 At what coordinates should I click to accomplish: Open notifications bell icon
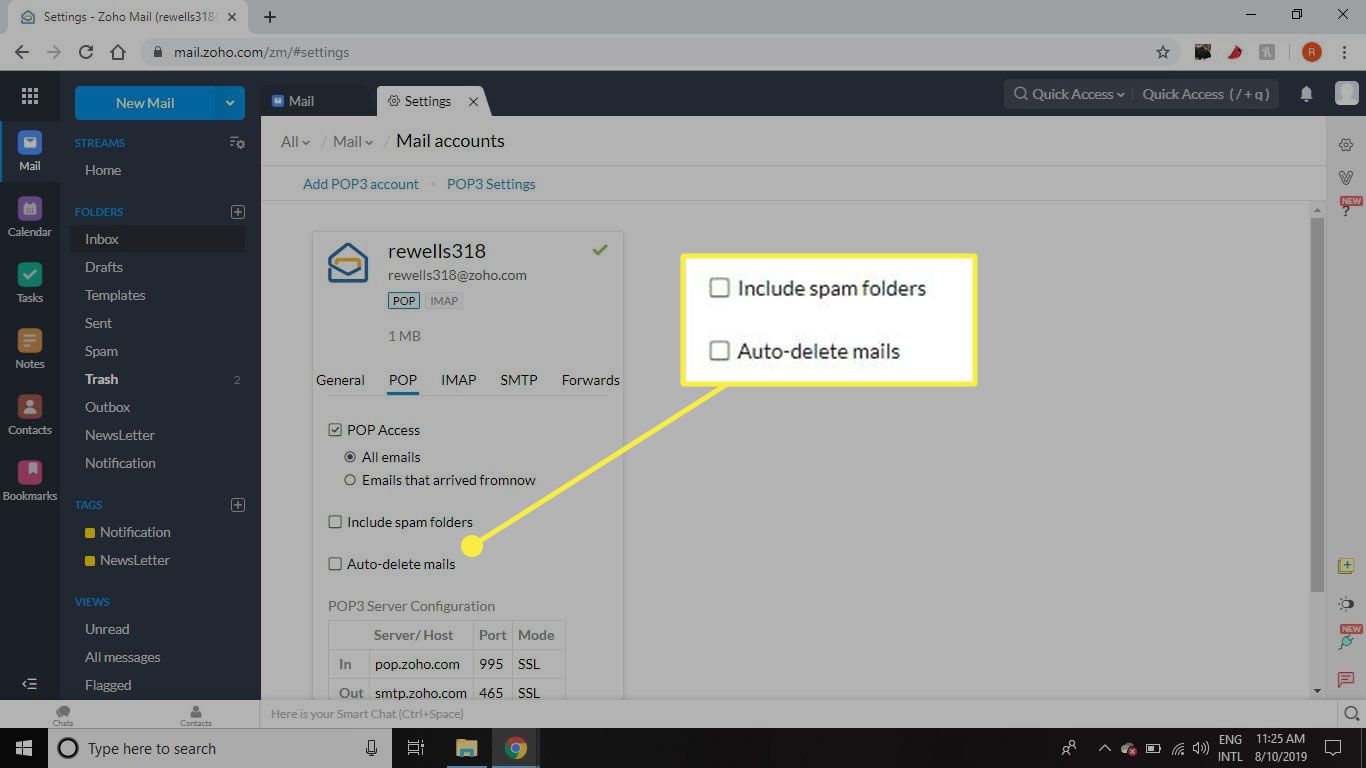(x=1306, y=94)
